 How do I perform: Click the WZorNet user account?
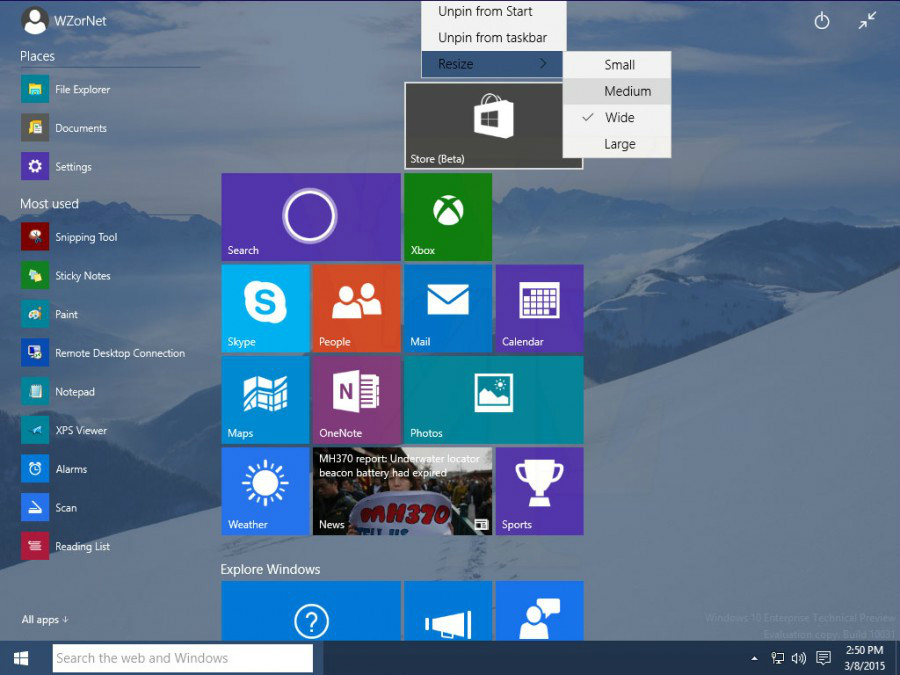[x=64, y=20]
